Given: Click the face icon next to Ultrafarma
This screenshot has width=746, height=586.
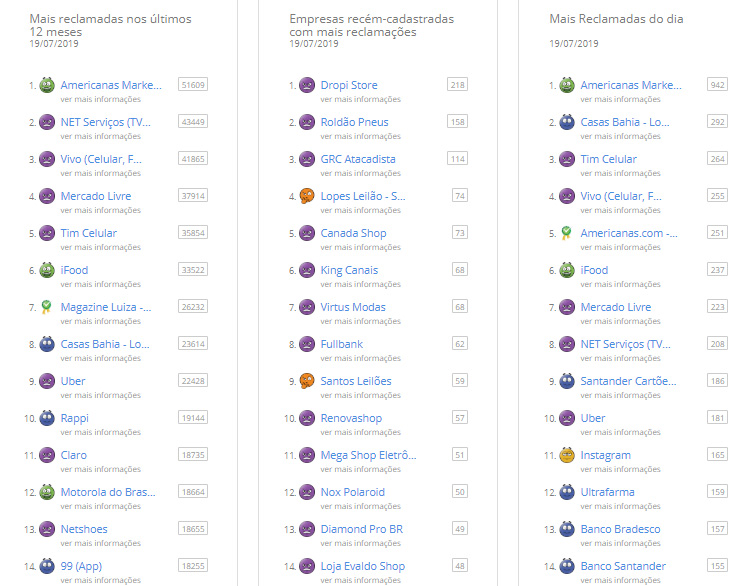Looking at the screenshot, I should 567,493.
